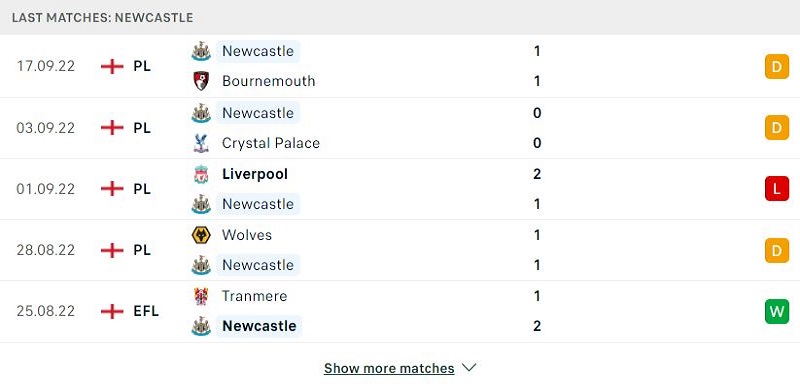Click the Liverpool club crest icon

click(201, 174)
